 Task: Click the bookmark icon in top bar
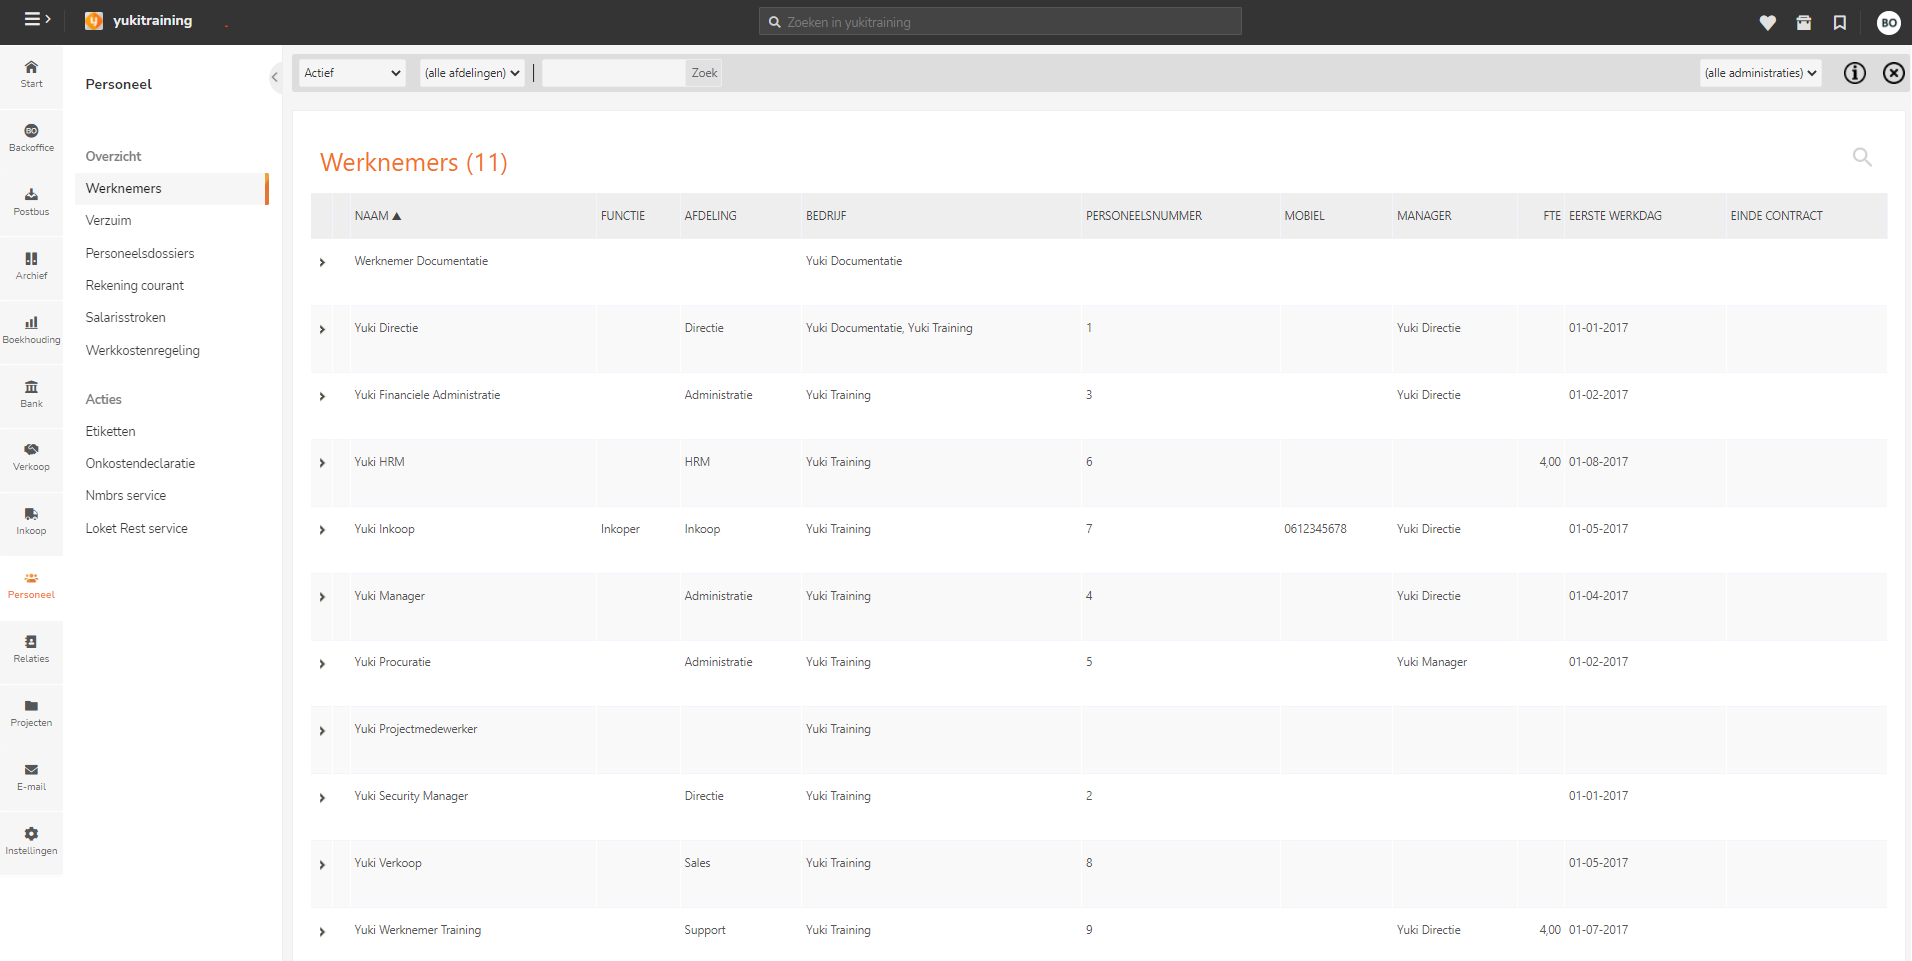coord(1839,22)
